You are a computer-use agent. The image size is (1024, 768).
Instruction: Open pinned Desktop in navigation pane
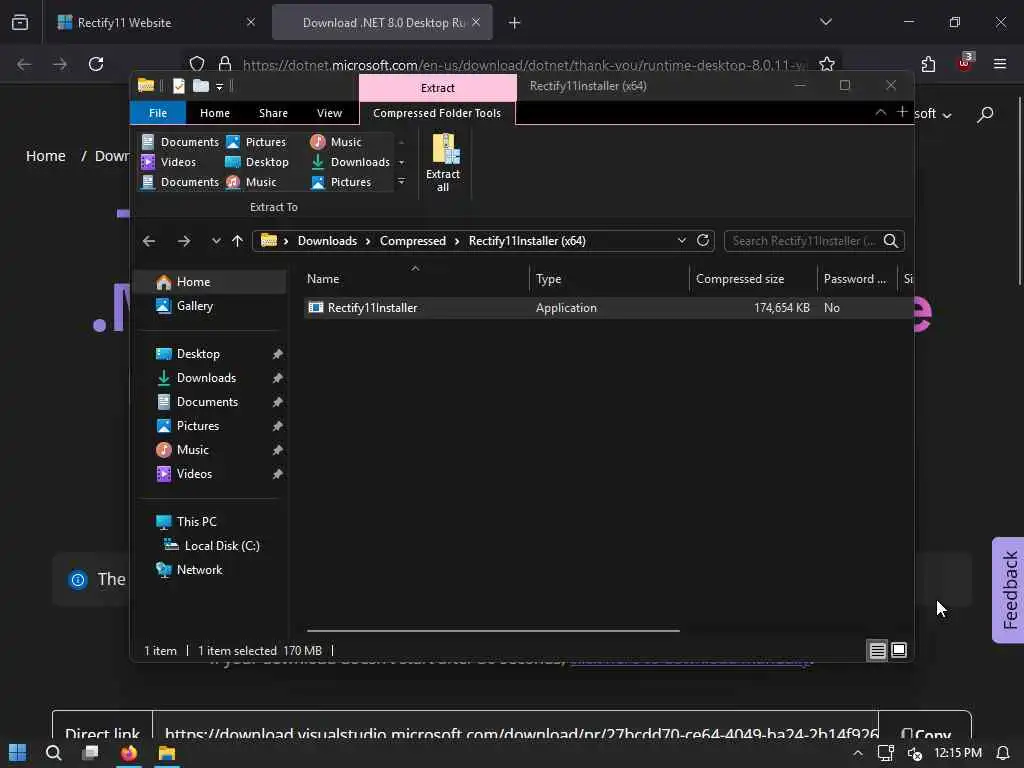coord(210,354)
